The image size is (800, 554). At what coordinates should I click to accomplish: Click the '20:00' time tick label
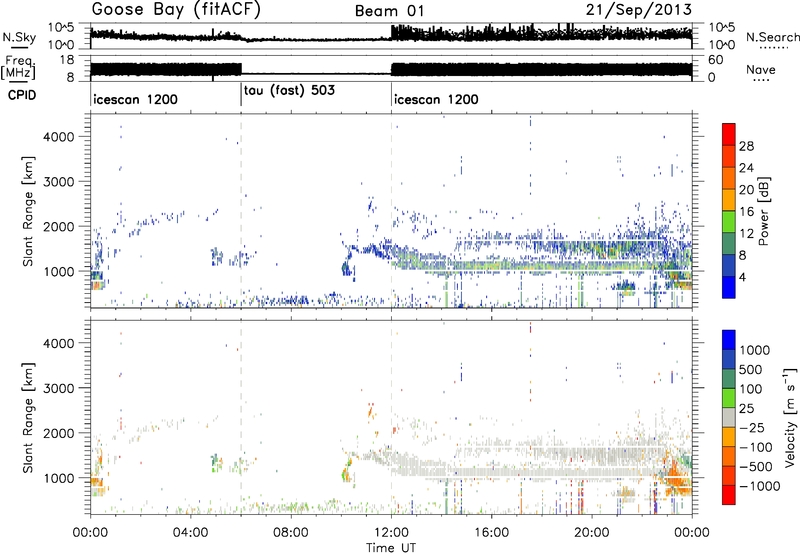click(x=591, y=533)
